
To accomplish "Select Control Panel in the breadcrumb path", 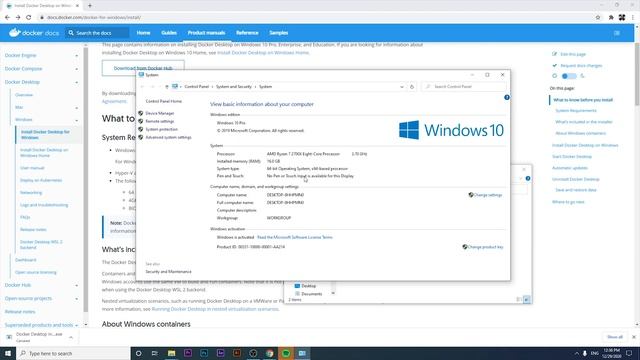I will [196, 87].
